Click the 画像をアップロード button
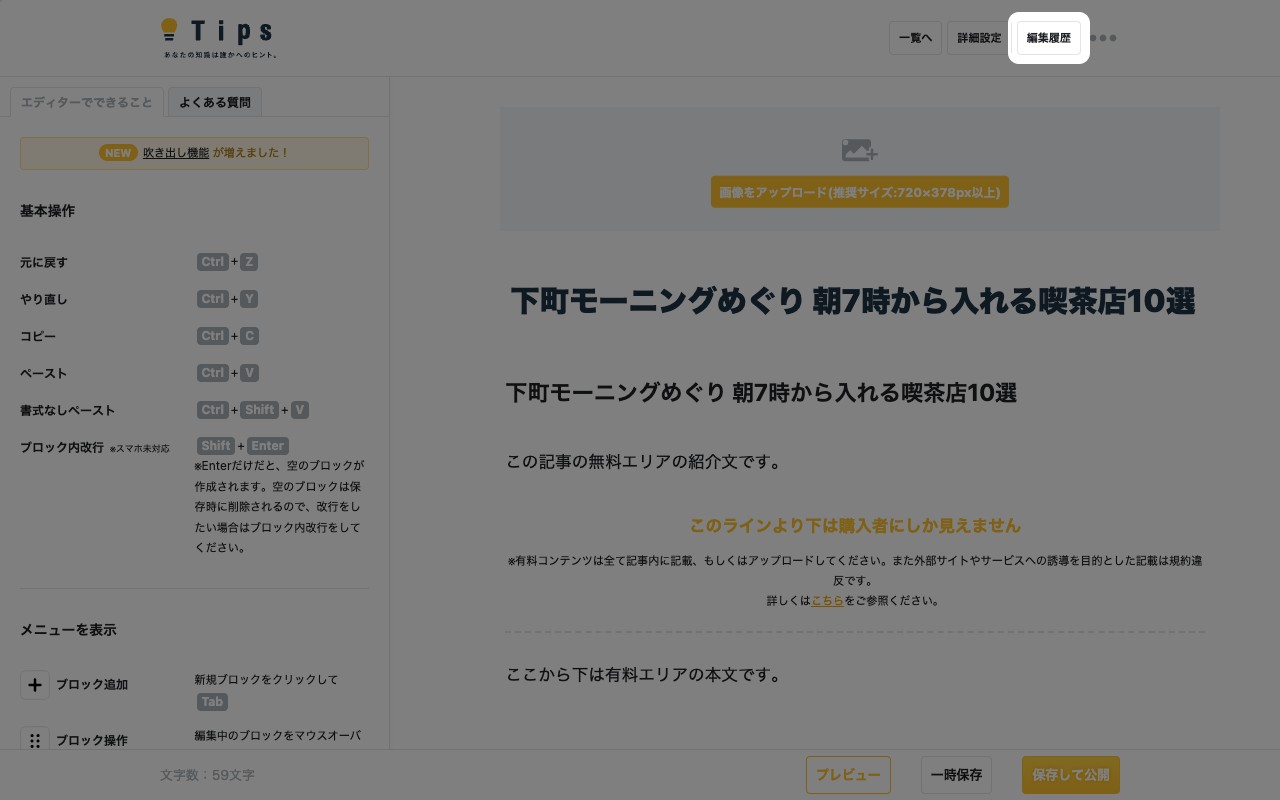The height and width of the screenshot is (800, 1280). pyautogui.click(x=860, y=192)
